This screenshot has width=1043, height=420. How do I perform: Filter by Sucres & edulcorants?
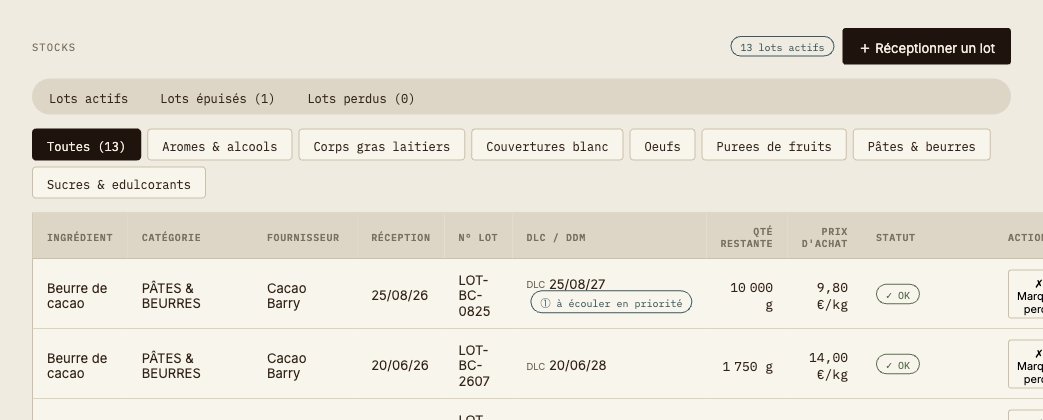pyautogui.click(x=119, y=183)
